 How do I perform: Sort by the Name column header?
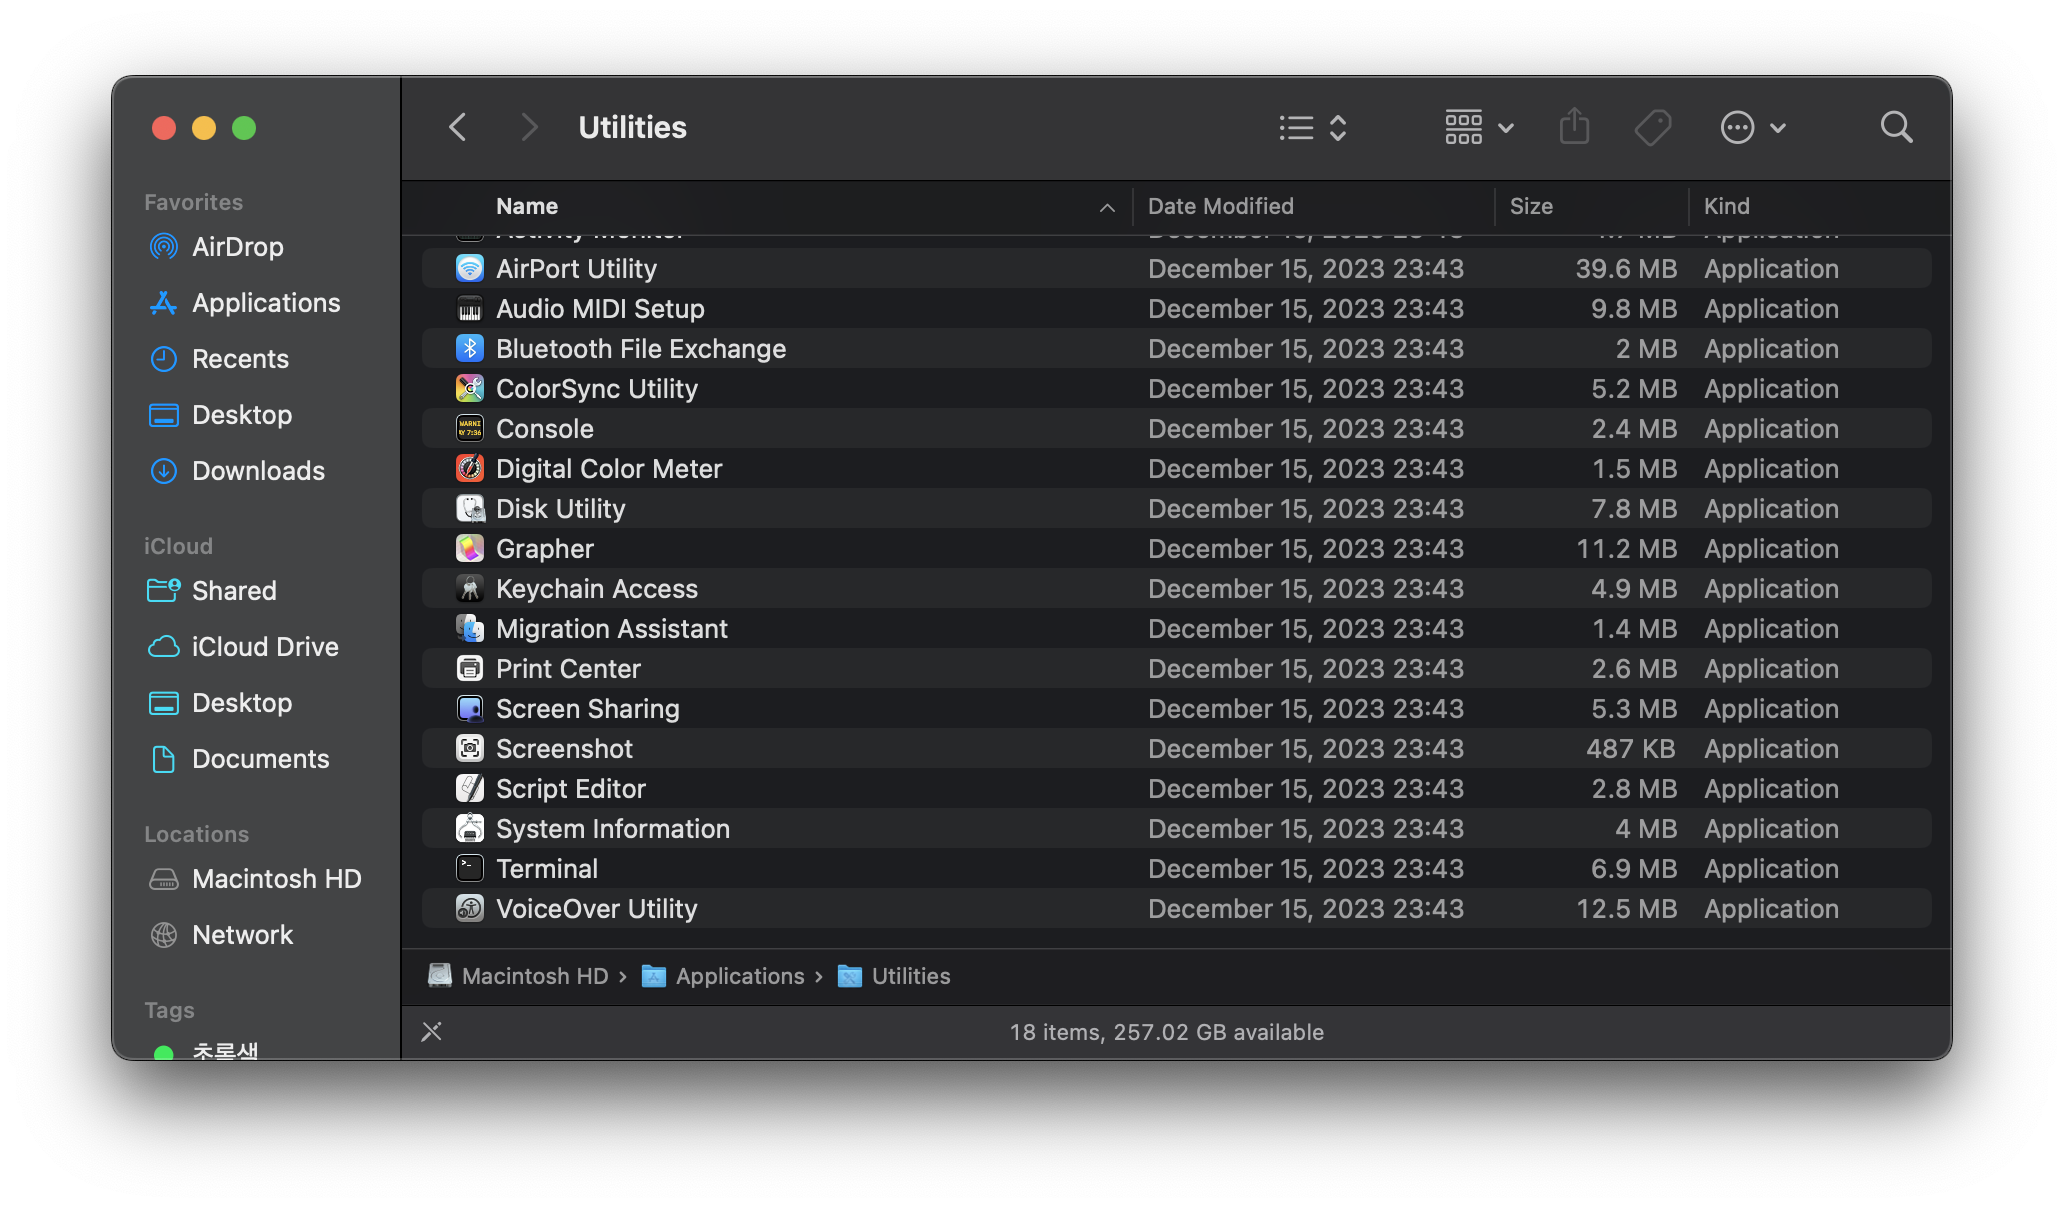pos(527,206)
